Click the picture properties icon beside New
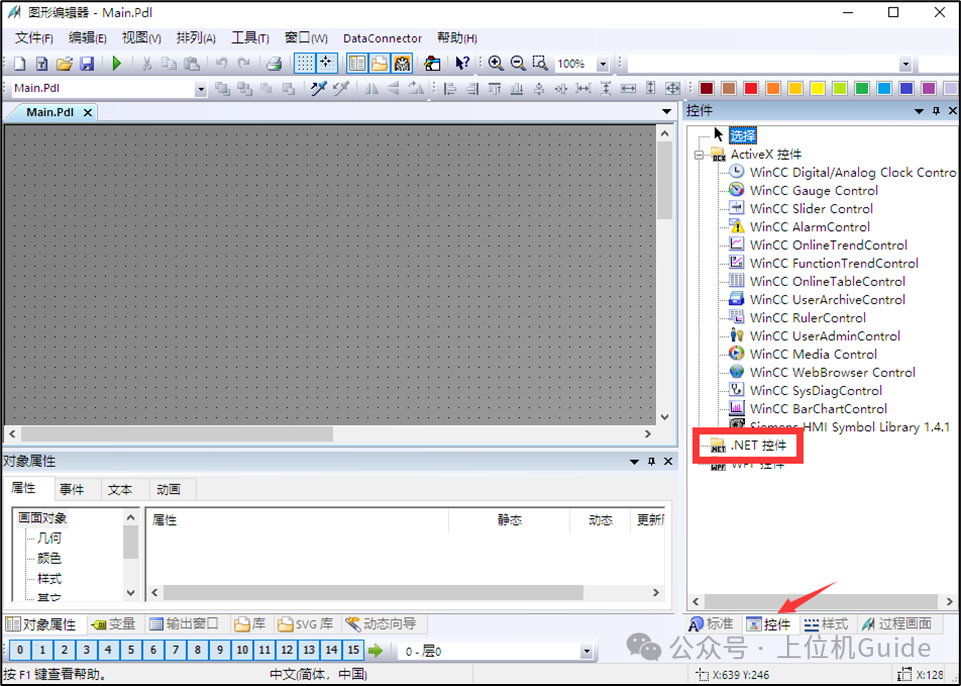Screen dimensions: 961x686 (42, 63)
